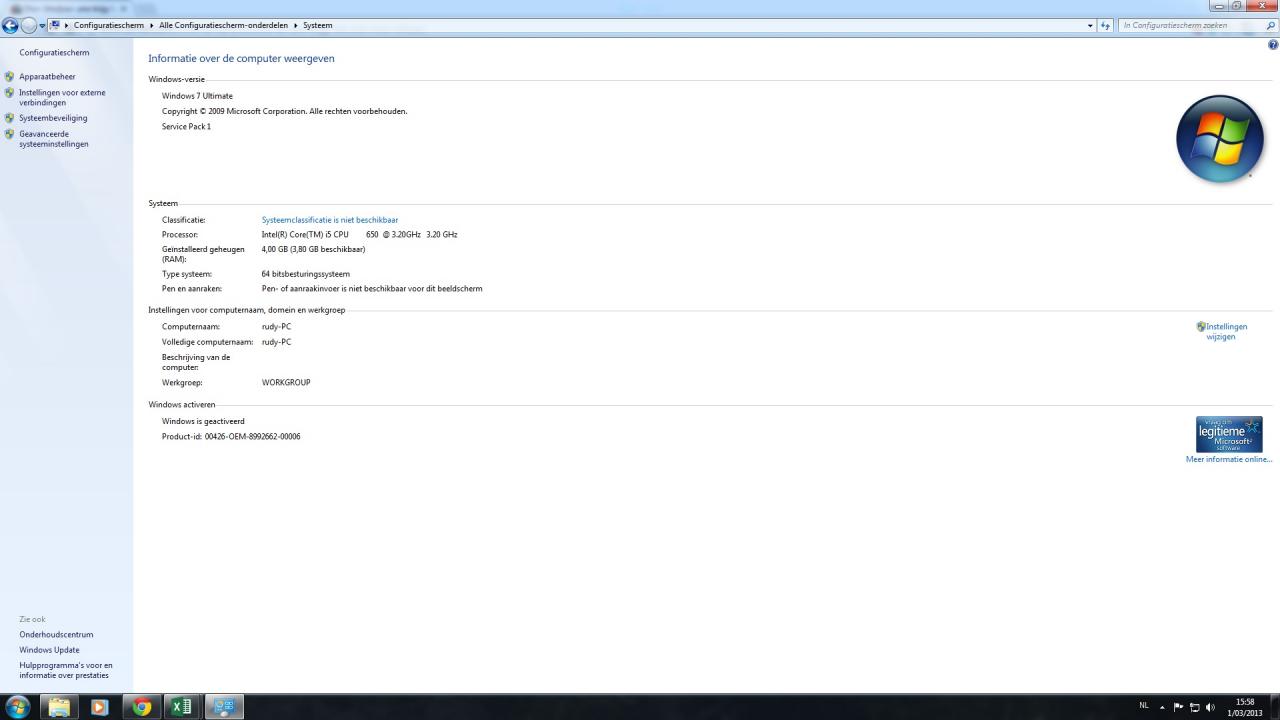Click the shield icon beside Systeembeveiliging
This screenshot has width=1280, height=720.
point(10,118)
